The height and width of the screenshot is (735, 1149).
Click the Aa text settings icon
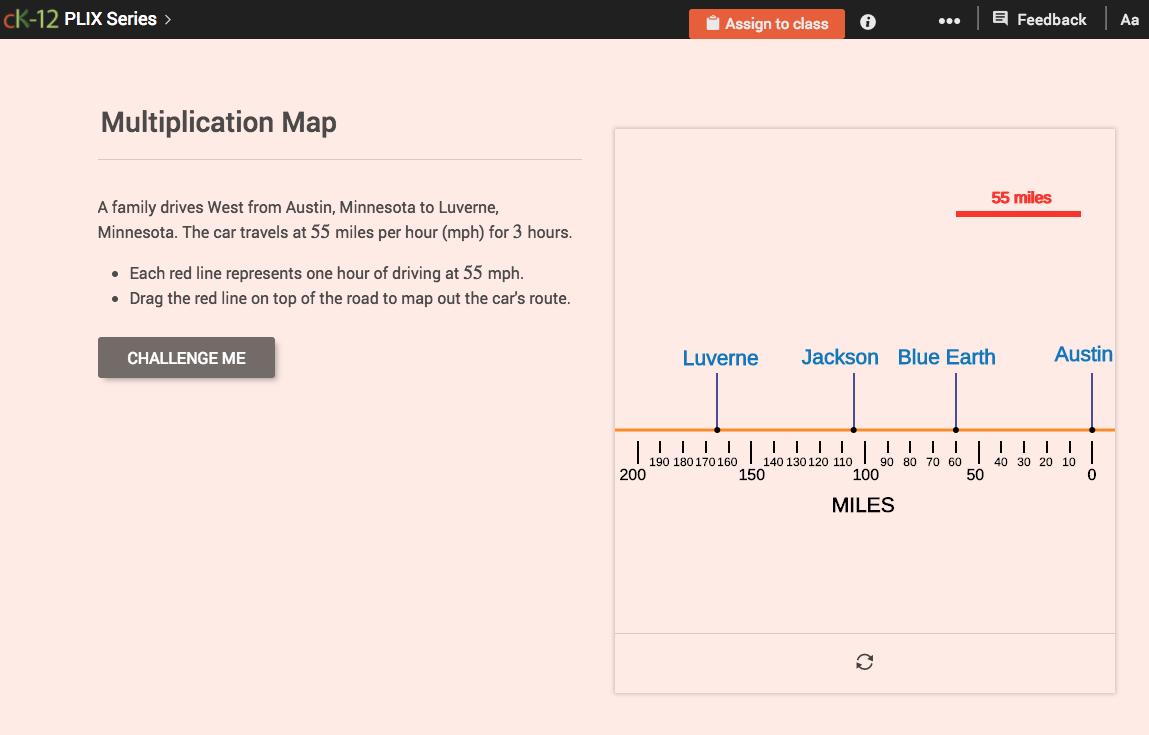[1129, 19]
